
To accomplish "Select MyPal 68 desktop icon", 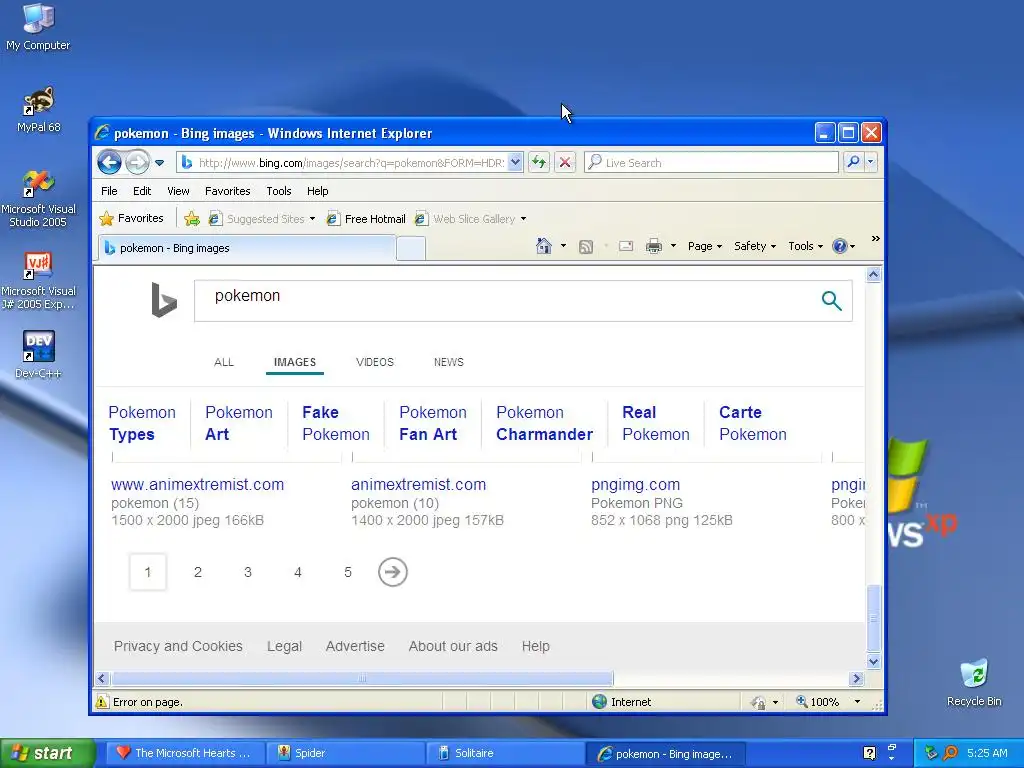I will (x=38, y=109).
